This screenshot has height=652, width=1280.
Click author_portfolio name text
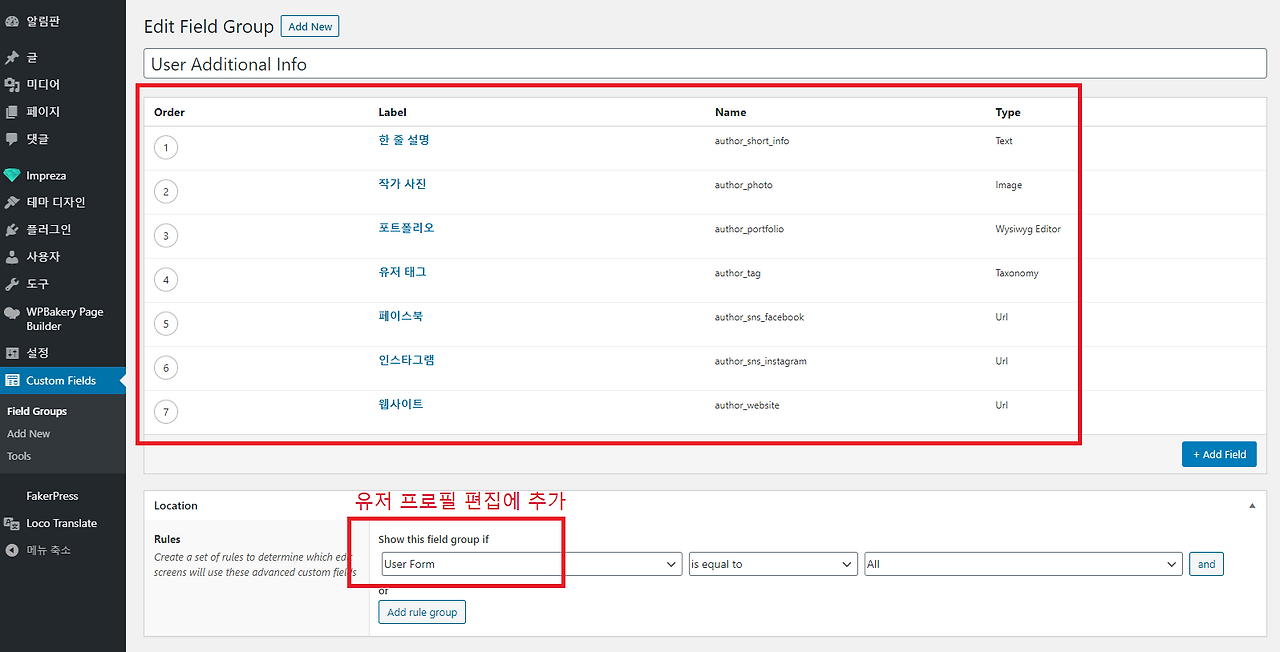[x=750, y=229]
